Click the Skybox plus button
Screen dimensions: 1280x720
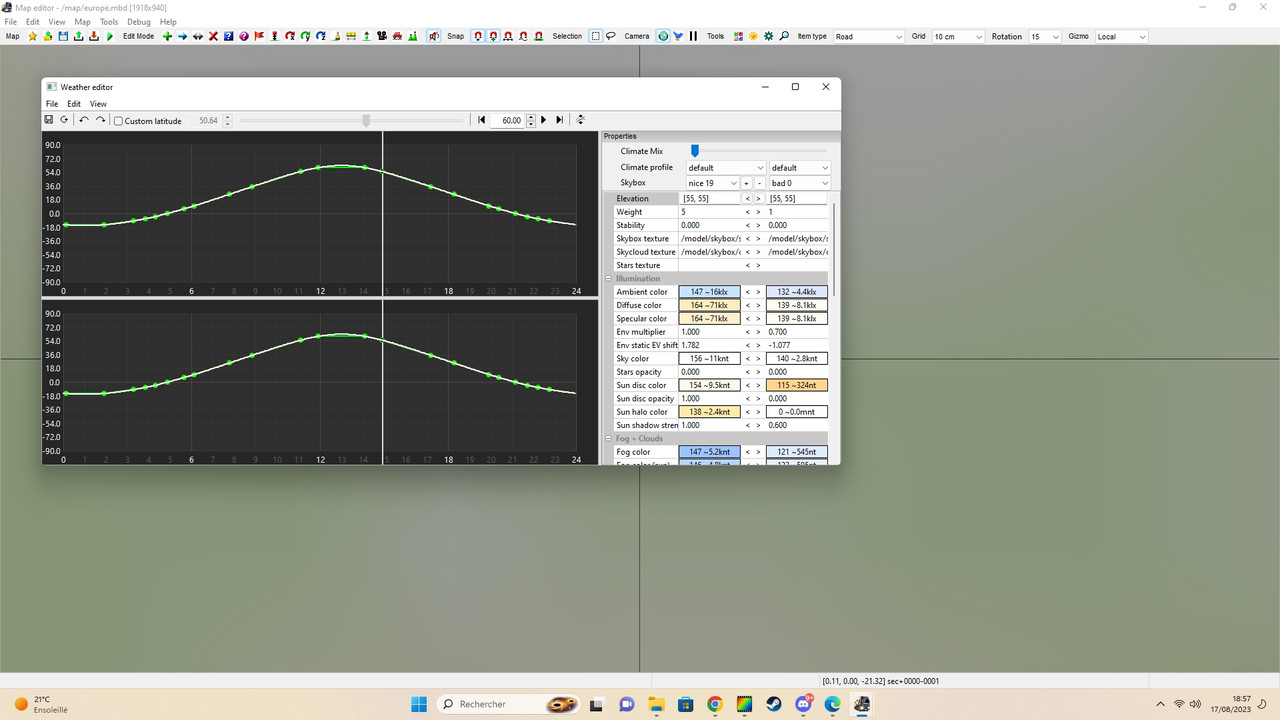tap(746, 183)
